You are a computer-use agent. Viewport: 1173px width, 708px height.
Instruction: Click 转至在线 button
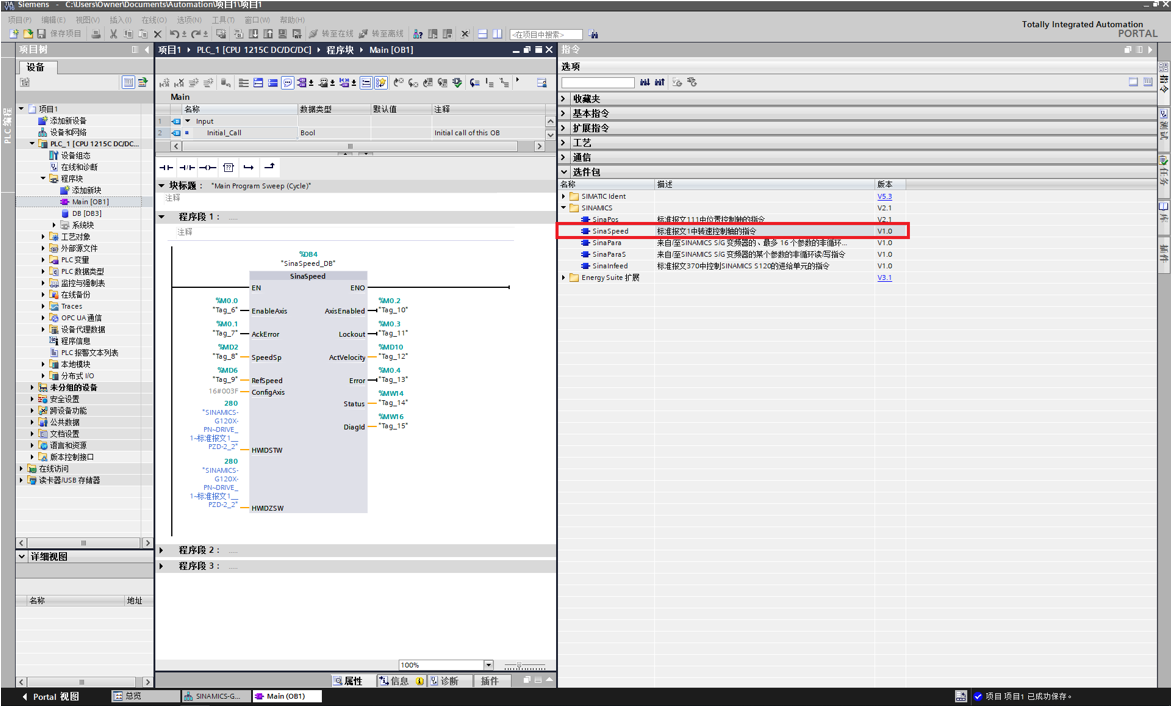(x=330, y=34)
